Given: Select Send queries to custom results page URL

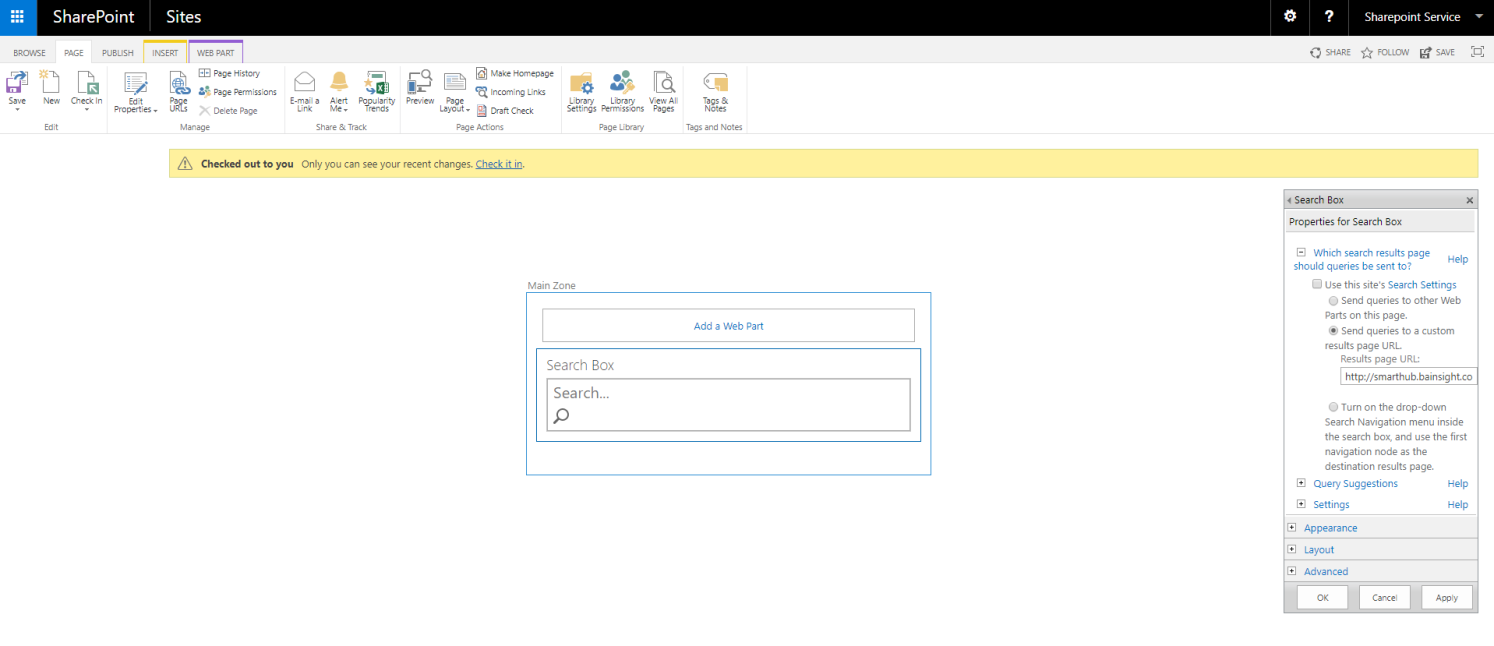Looking at the screenshot, I should (x=1333, y=331).
